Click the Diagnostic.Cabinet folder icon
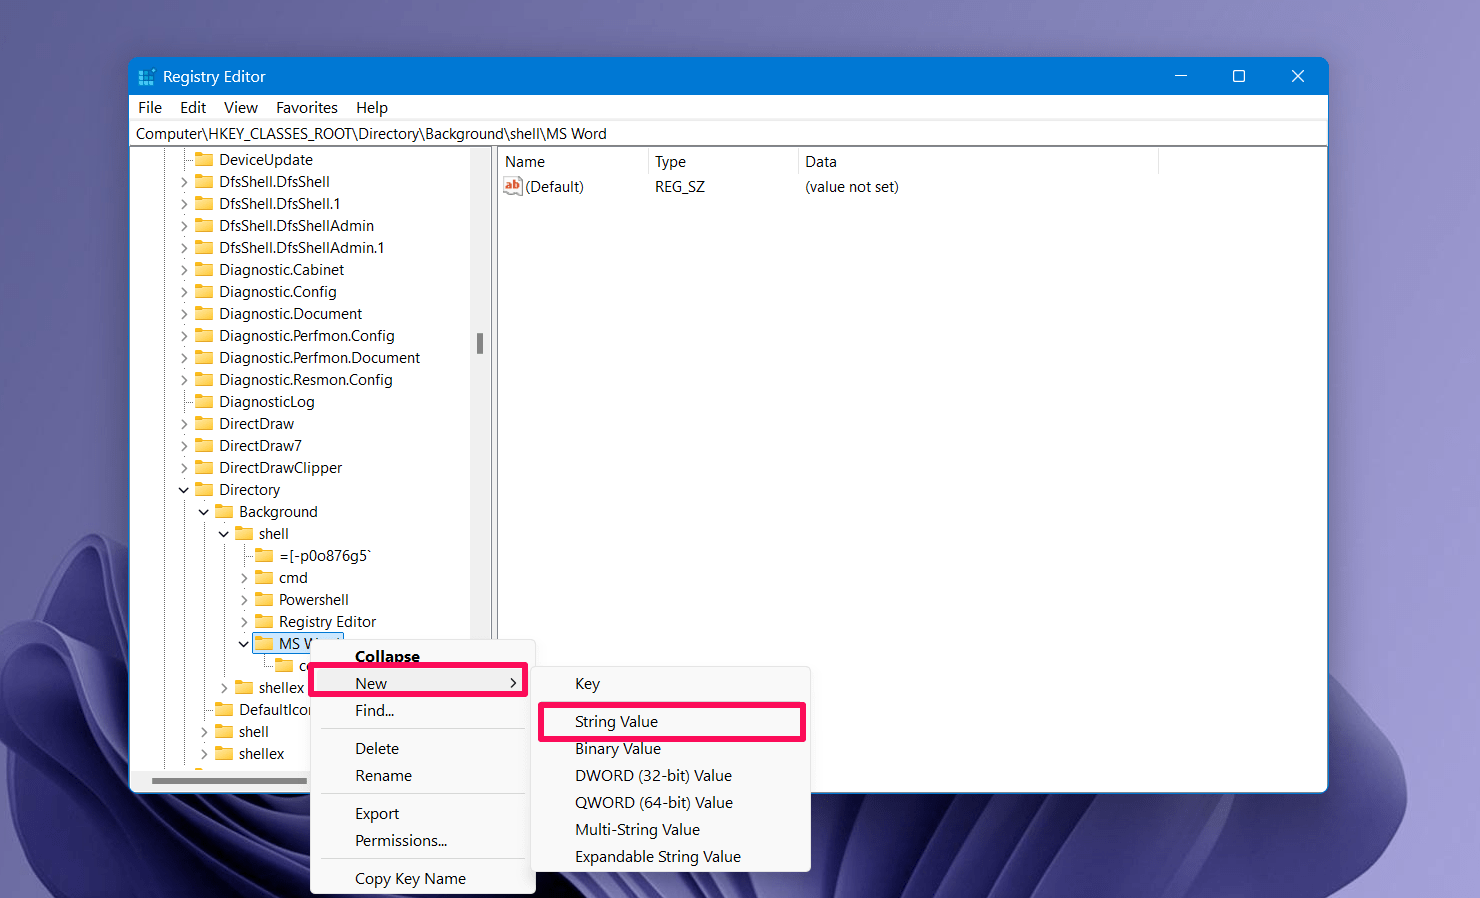The height and width of the screenshot is (898, 1480). coord(204,269)
